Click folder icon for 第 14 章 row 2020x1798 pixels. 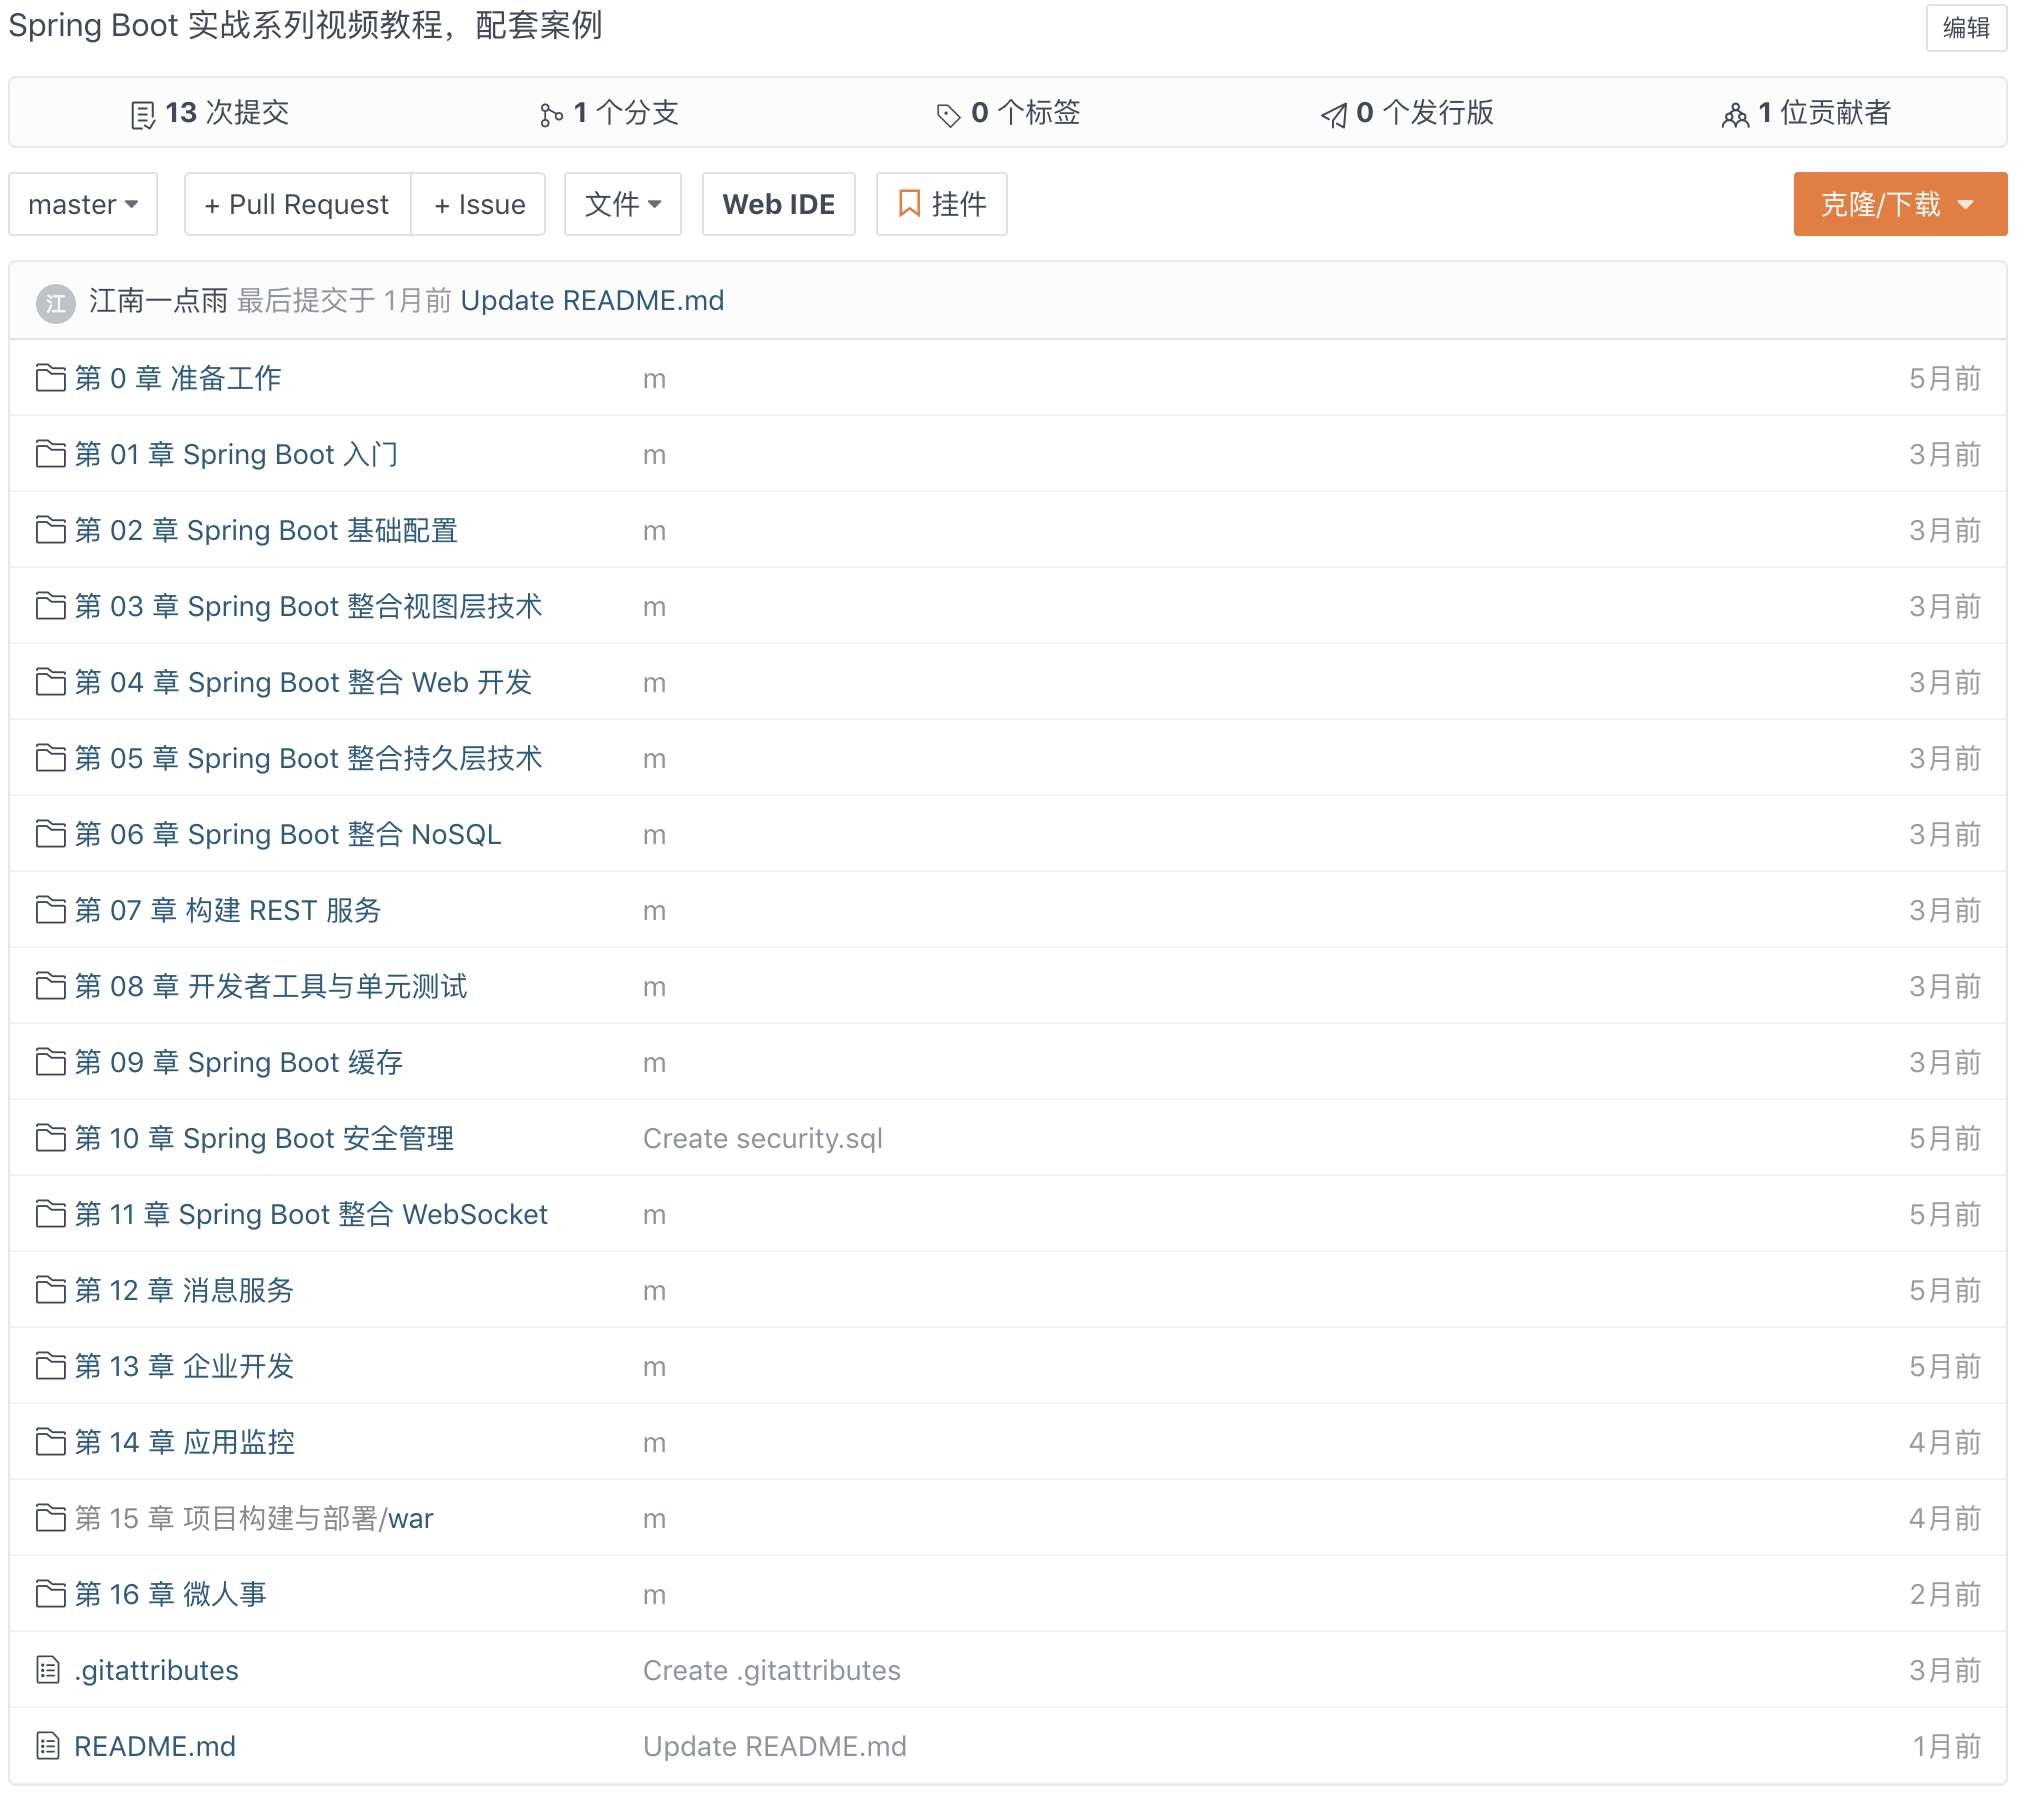[x=50, y=1442]
